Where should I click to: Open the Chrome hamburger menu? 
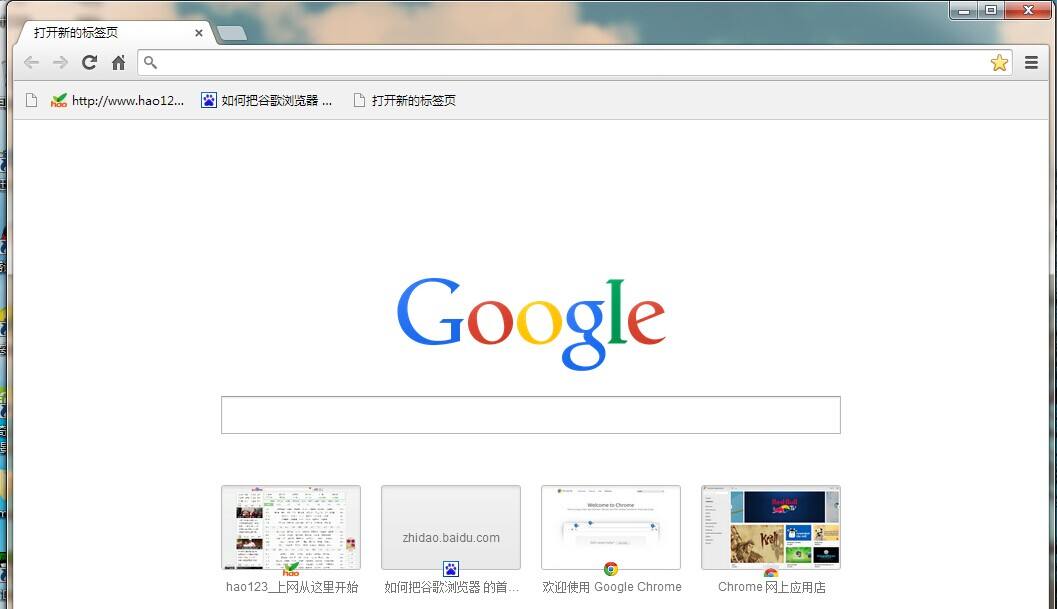click(x=1031, y=63)
